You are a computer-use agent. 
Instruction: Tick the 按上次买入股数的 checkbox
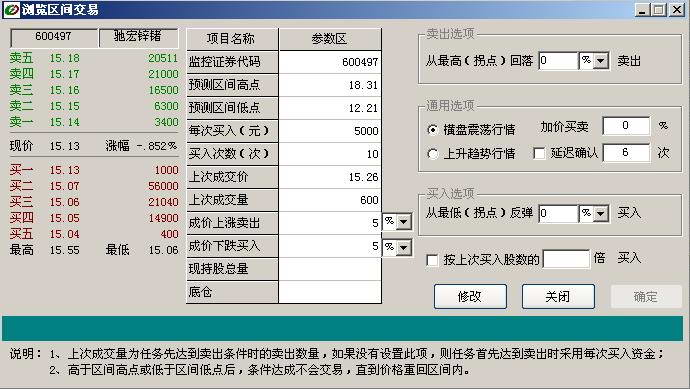pos(432,260)
